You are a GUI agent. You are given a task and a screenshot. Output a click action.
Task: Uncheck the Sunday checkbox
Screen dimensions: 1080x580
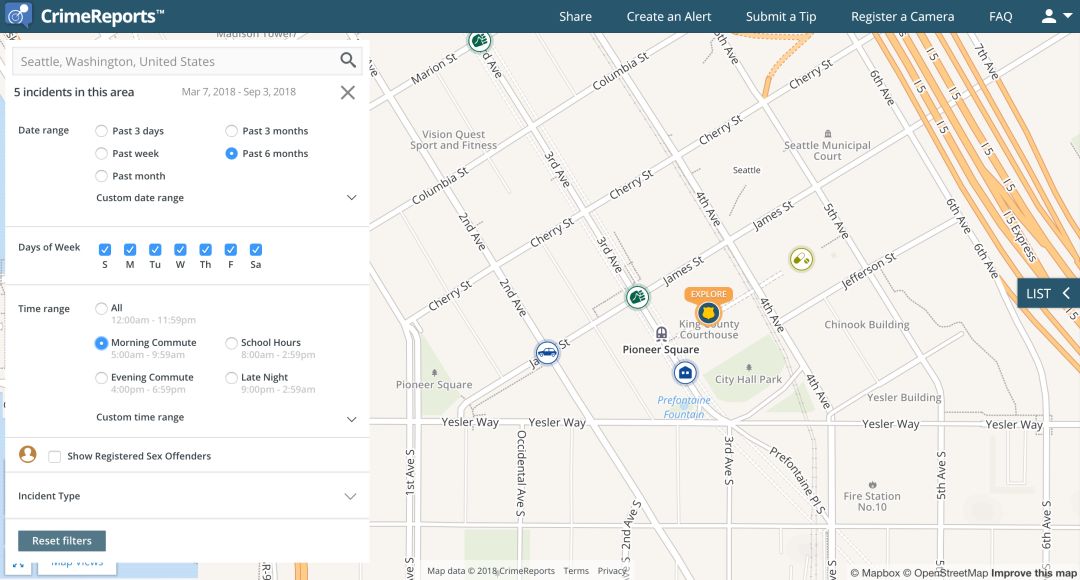coord(105,249)
